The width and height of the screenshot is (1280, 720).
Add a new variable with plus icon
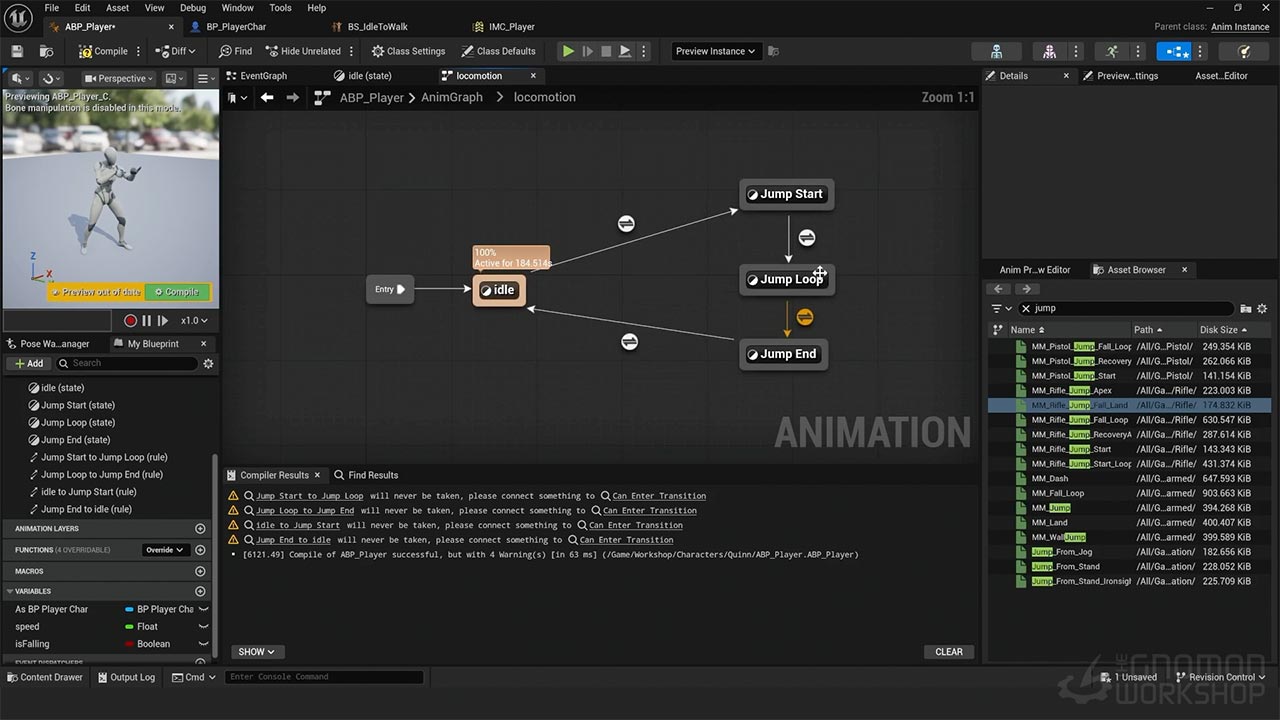pos(200,591)
